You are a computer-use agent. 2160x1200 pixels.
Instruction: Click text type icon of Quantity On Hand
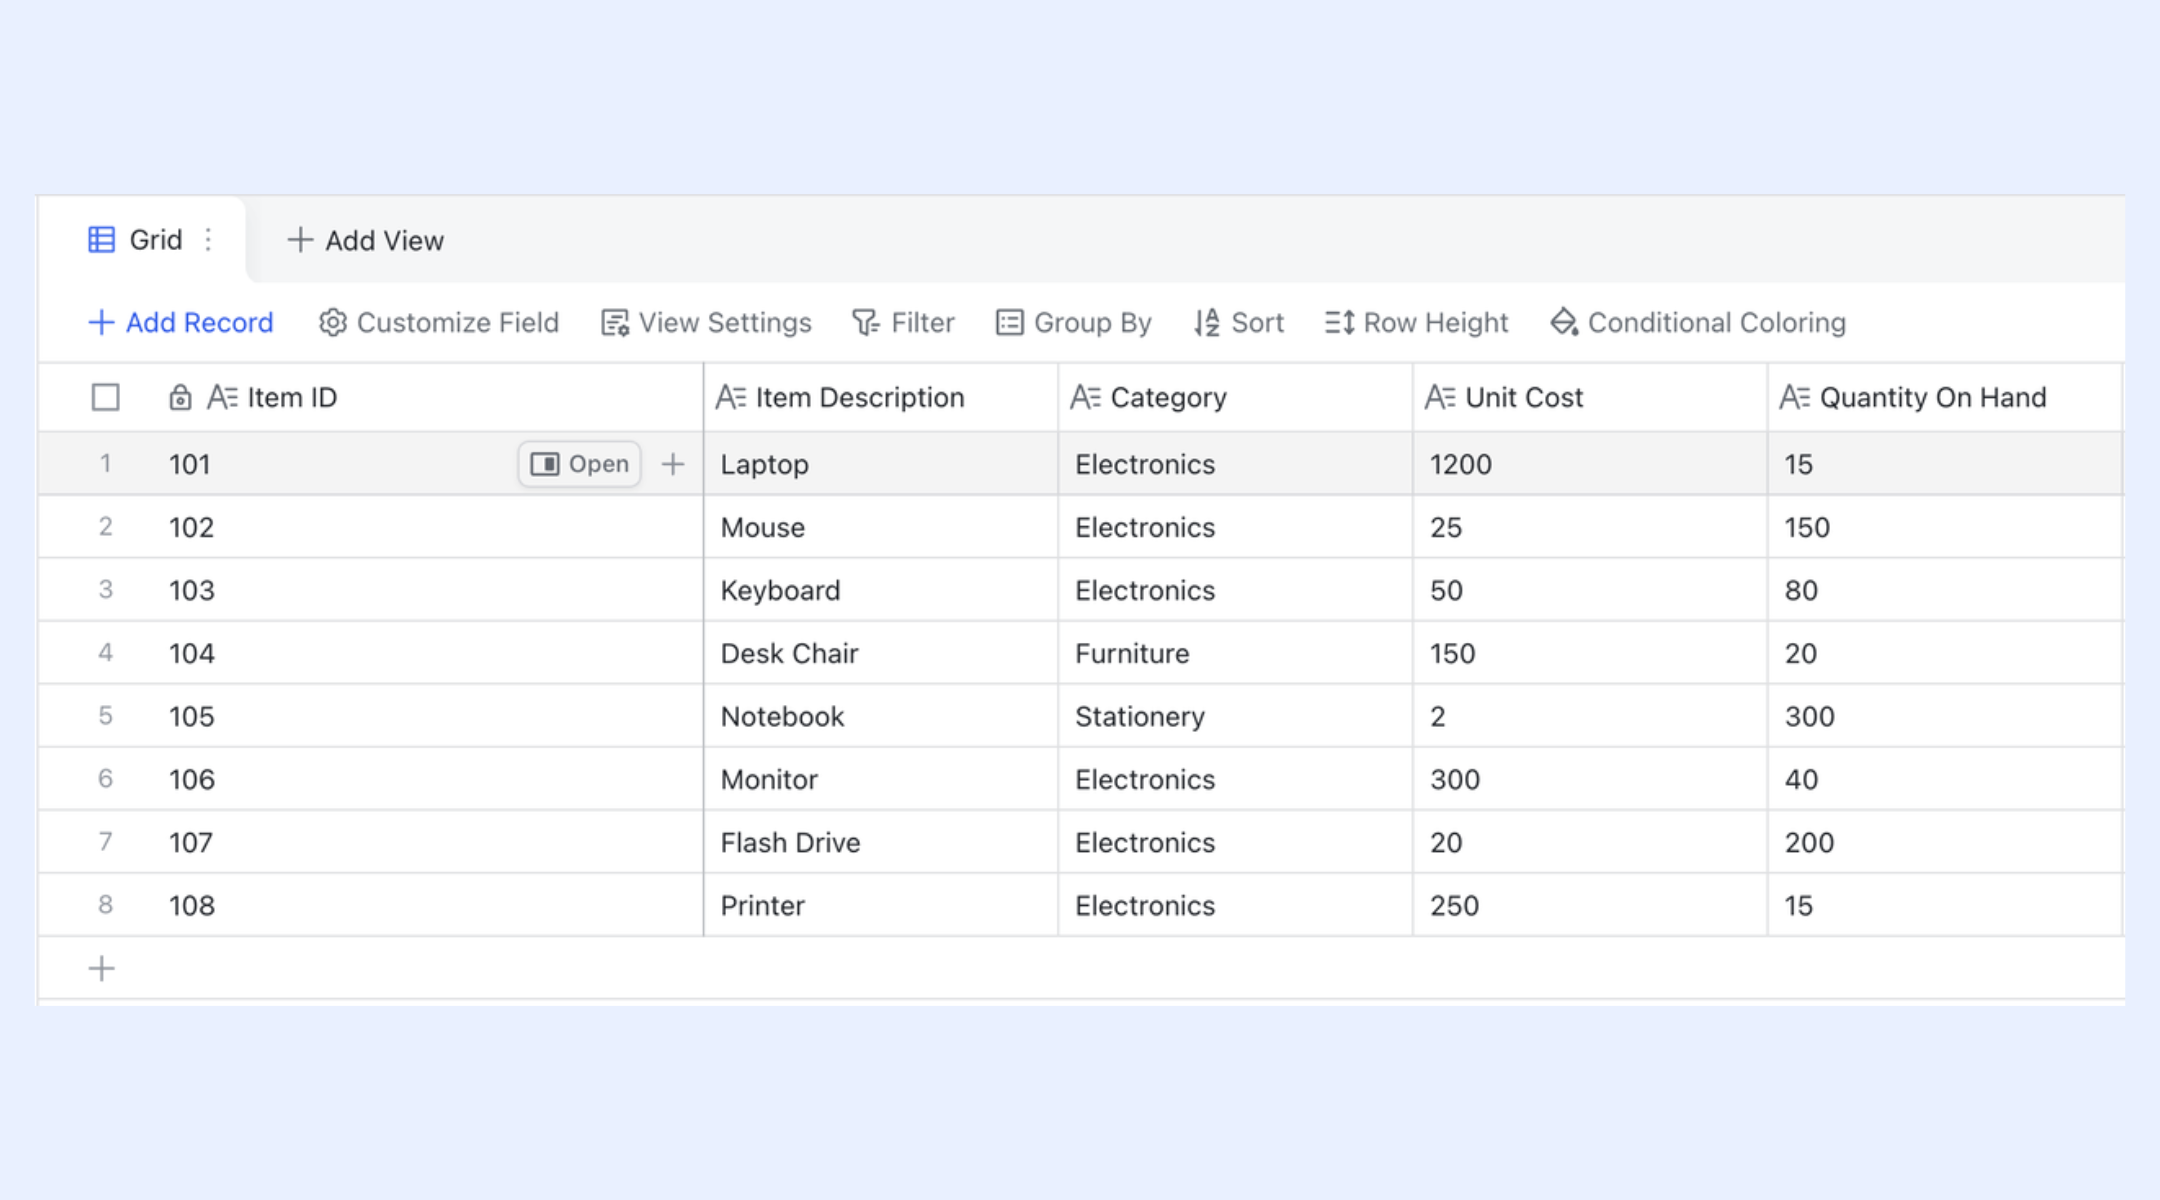tap(1795, 398)
